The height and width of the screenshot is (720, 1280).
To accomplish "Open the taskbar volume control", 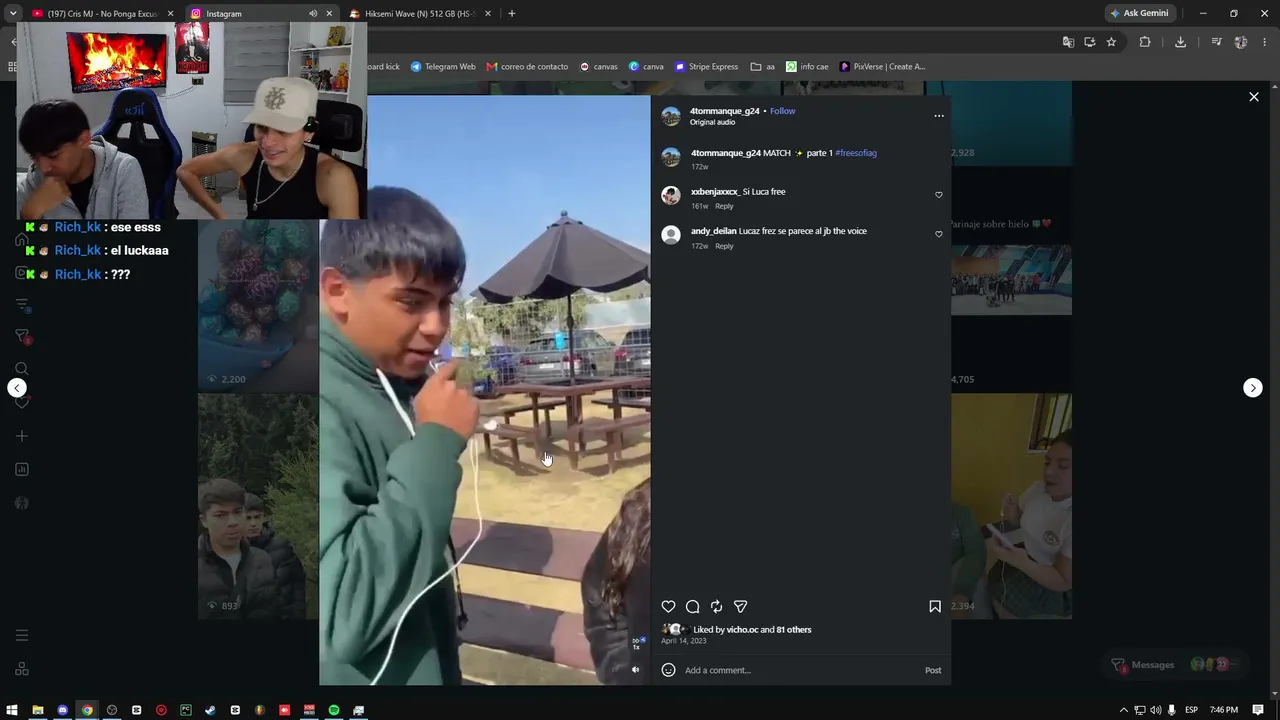I will pyautogui.click(x=1156, y=710).
